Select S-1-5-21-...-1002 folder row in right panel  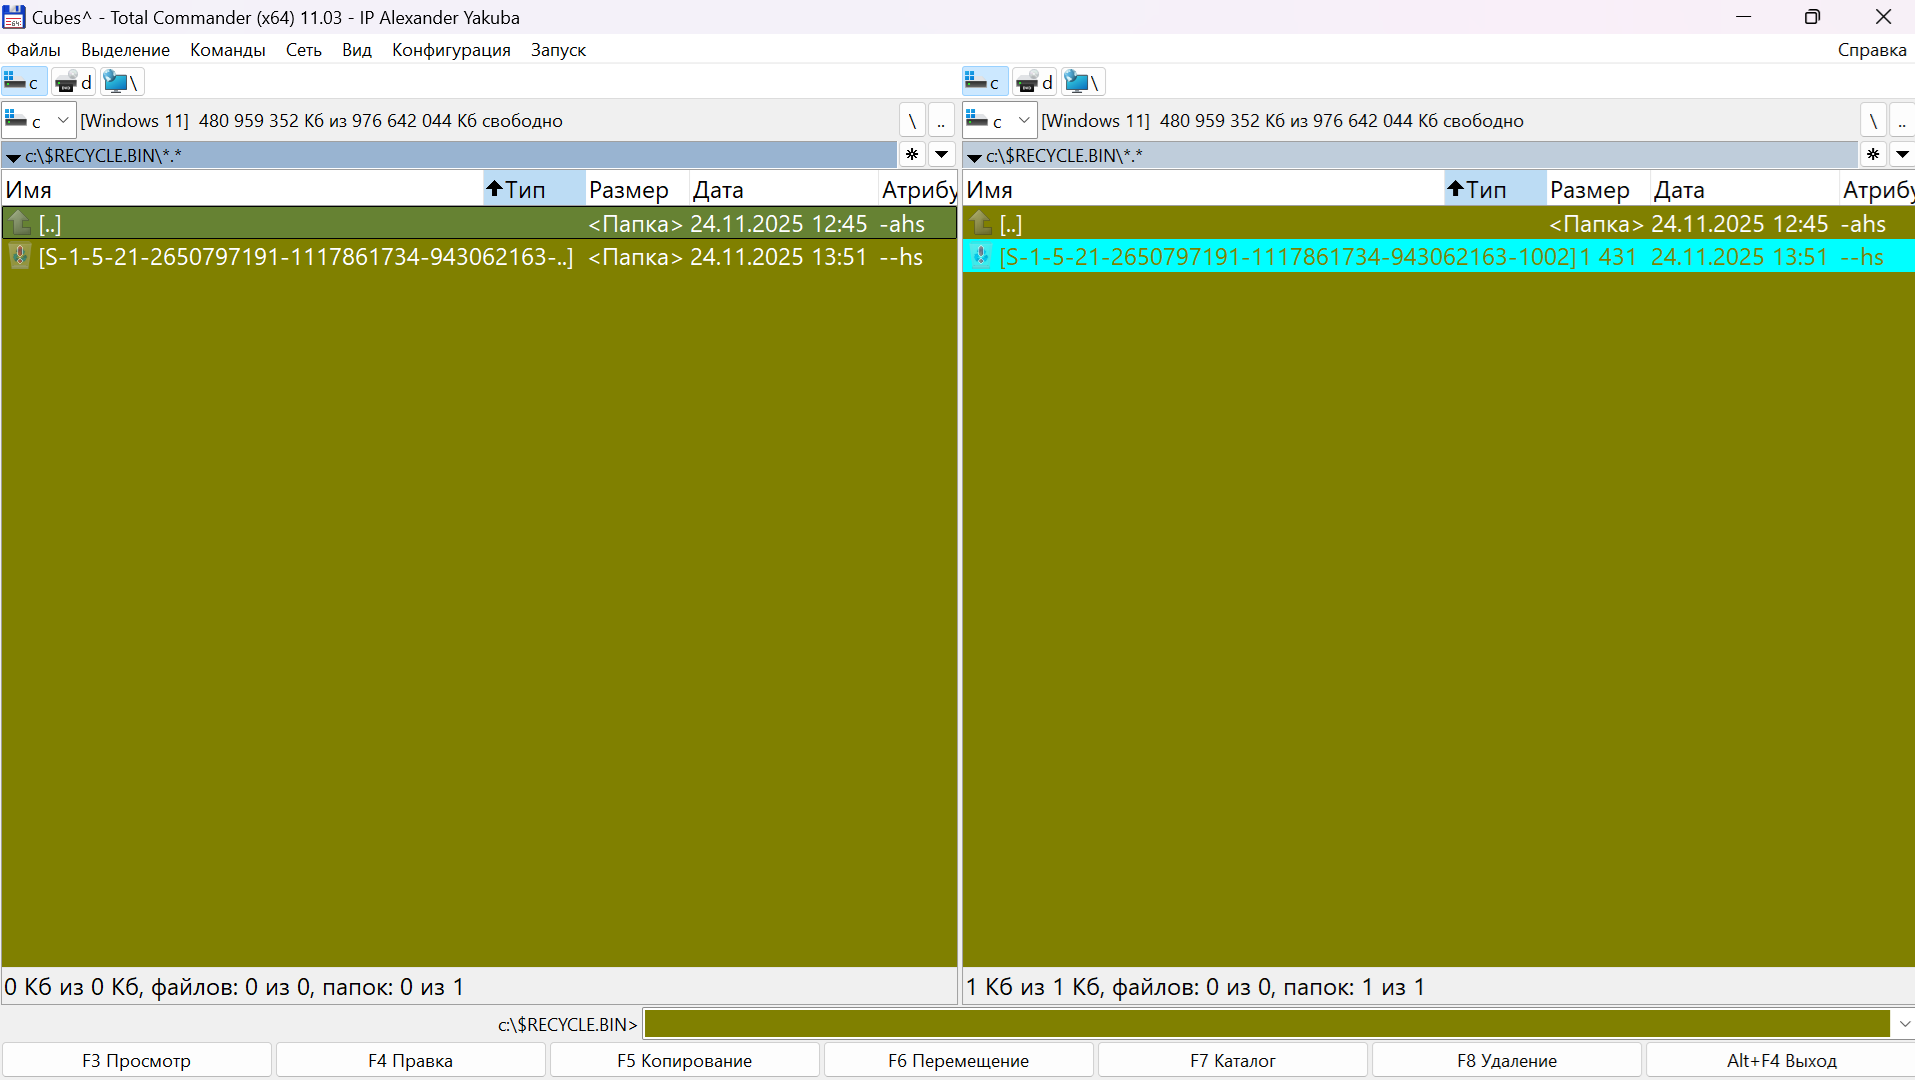[1439, 256]
